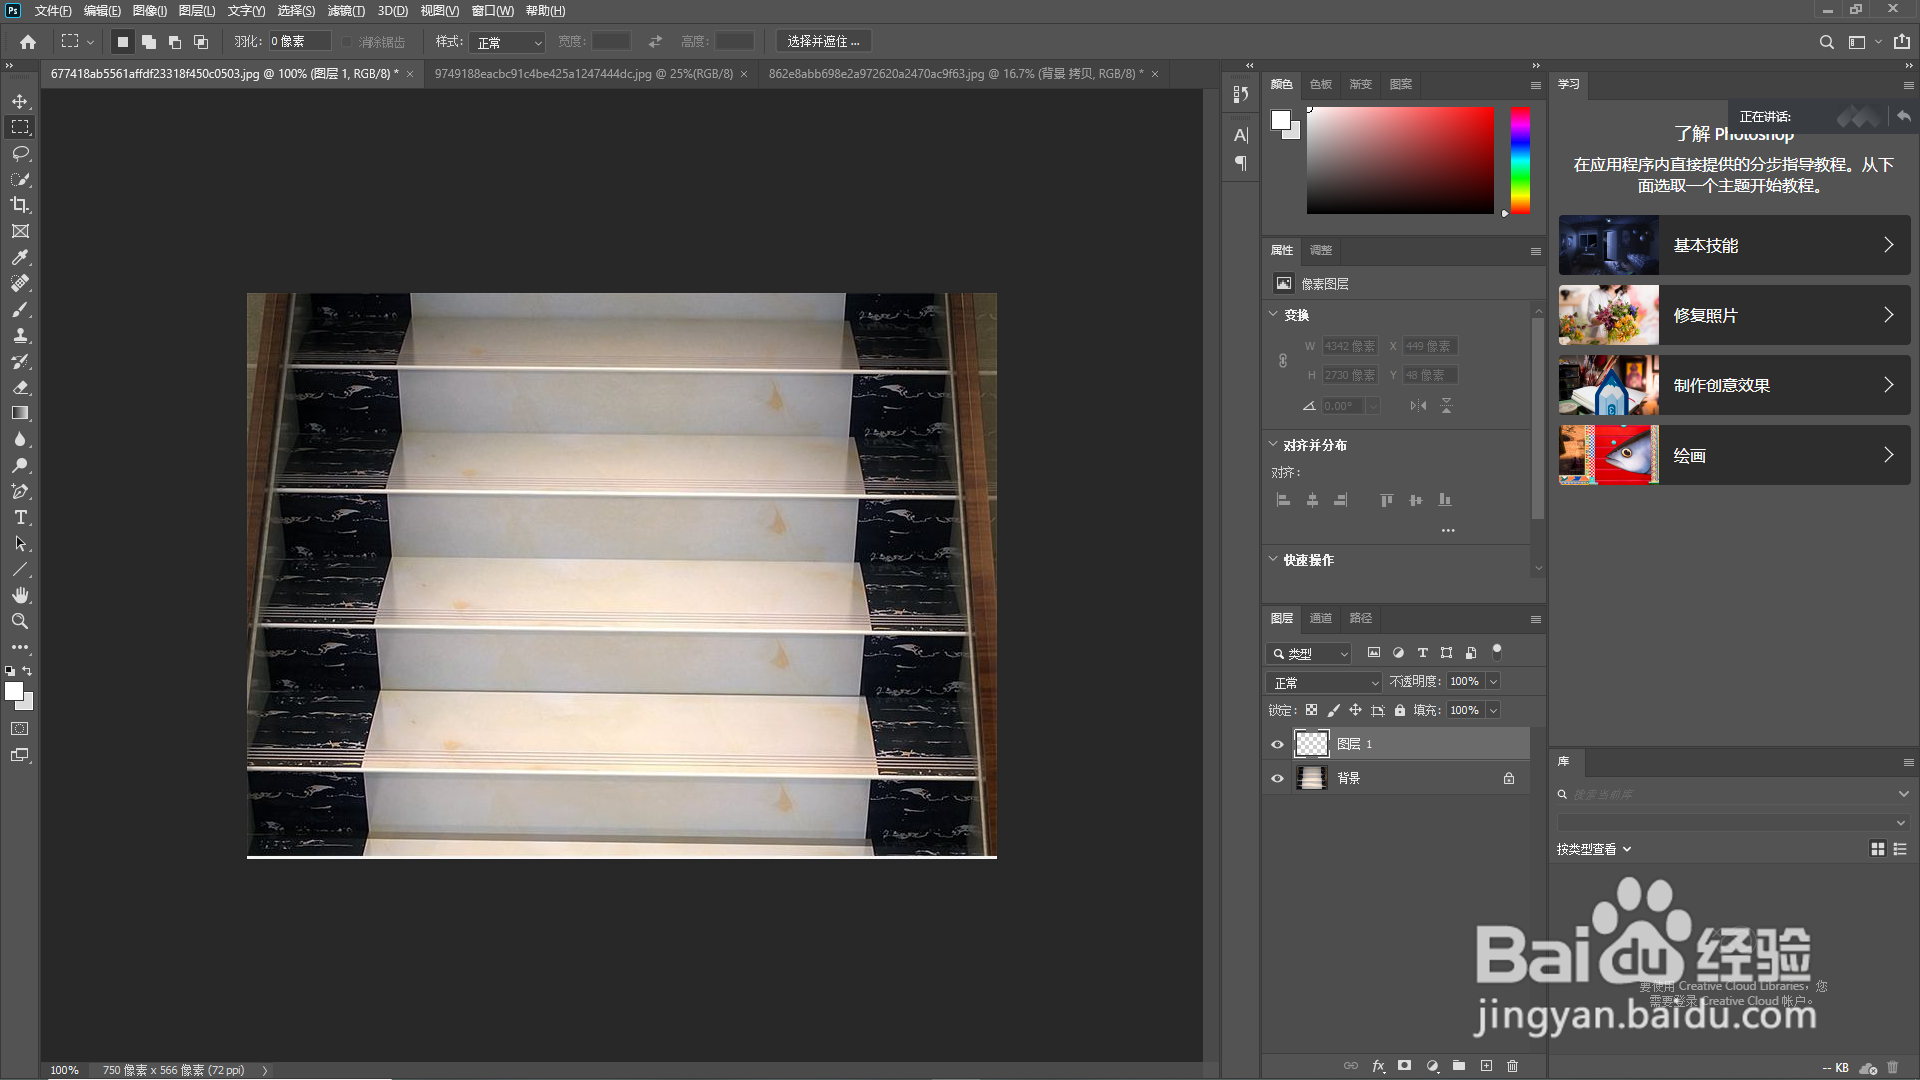Open the 样式 dropdown in options bar
The image size is (1920, 1080).
pyautogui.click(x=508, y=42)
